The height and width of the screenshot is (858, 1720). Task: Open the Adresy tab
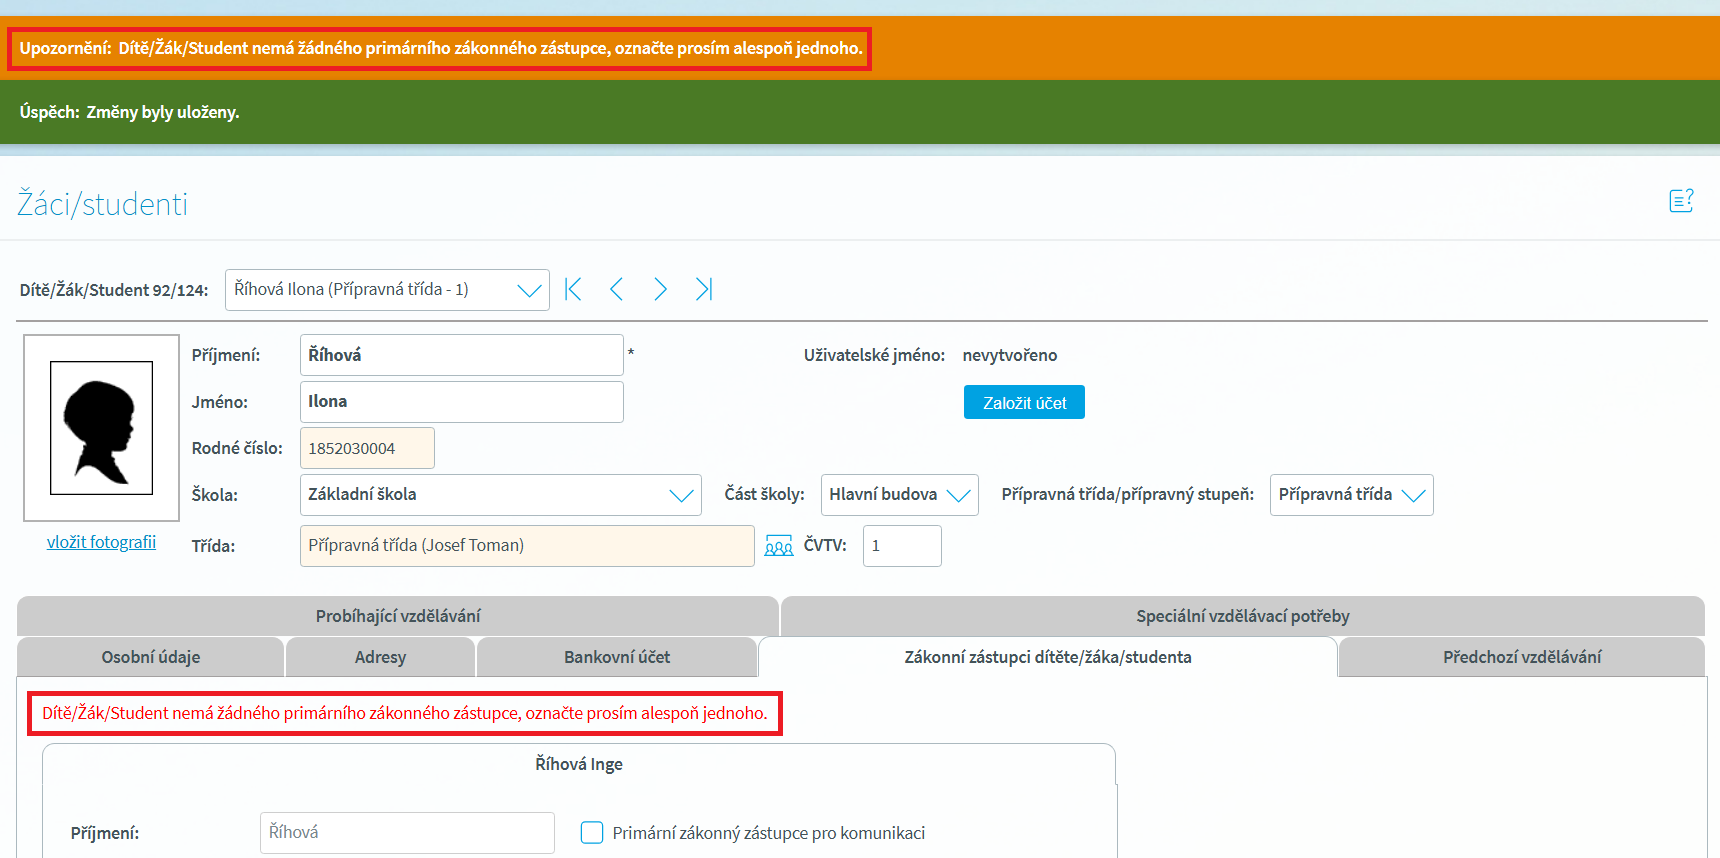tap(380, 657)
